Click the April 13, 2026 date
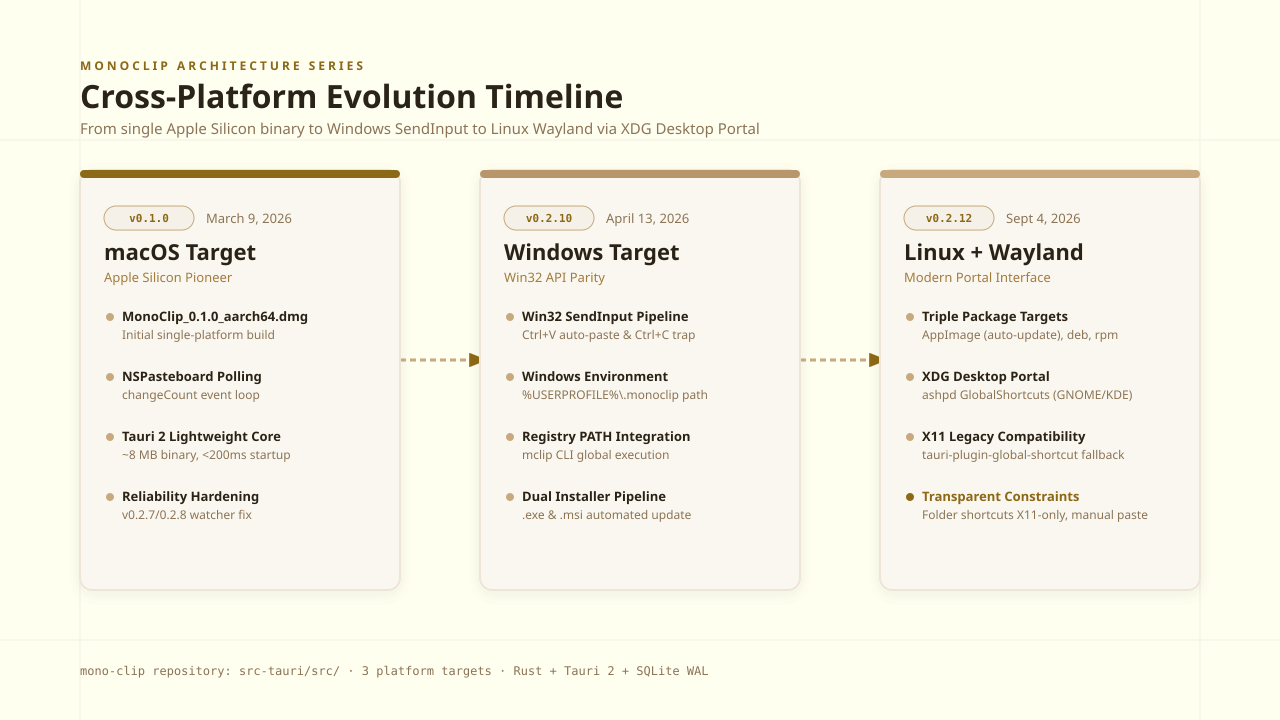 [647, 218]
